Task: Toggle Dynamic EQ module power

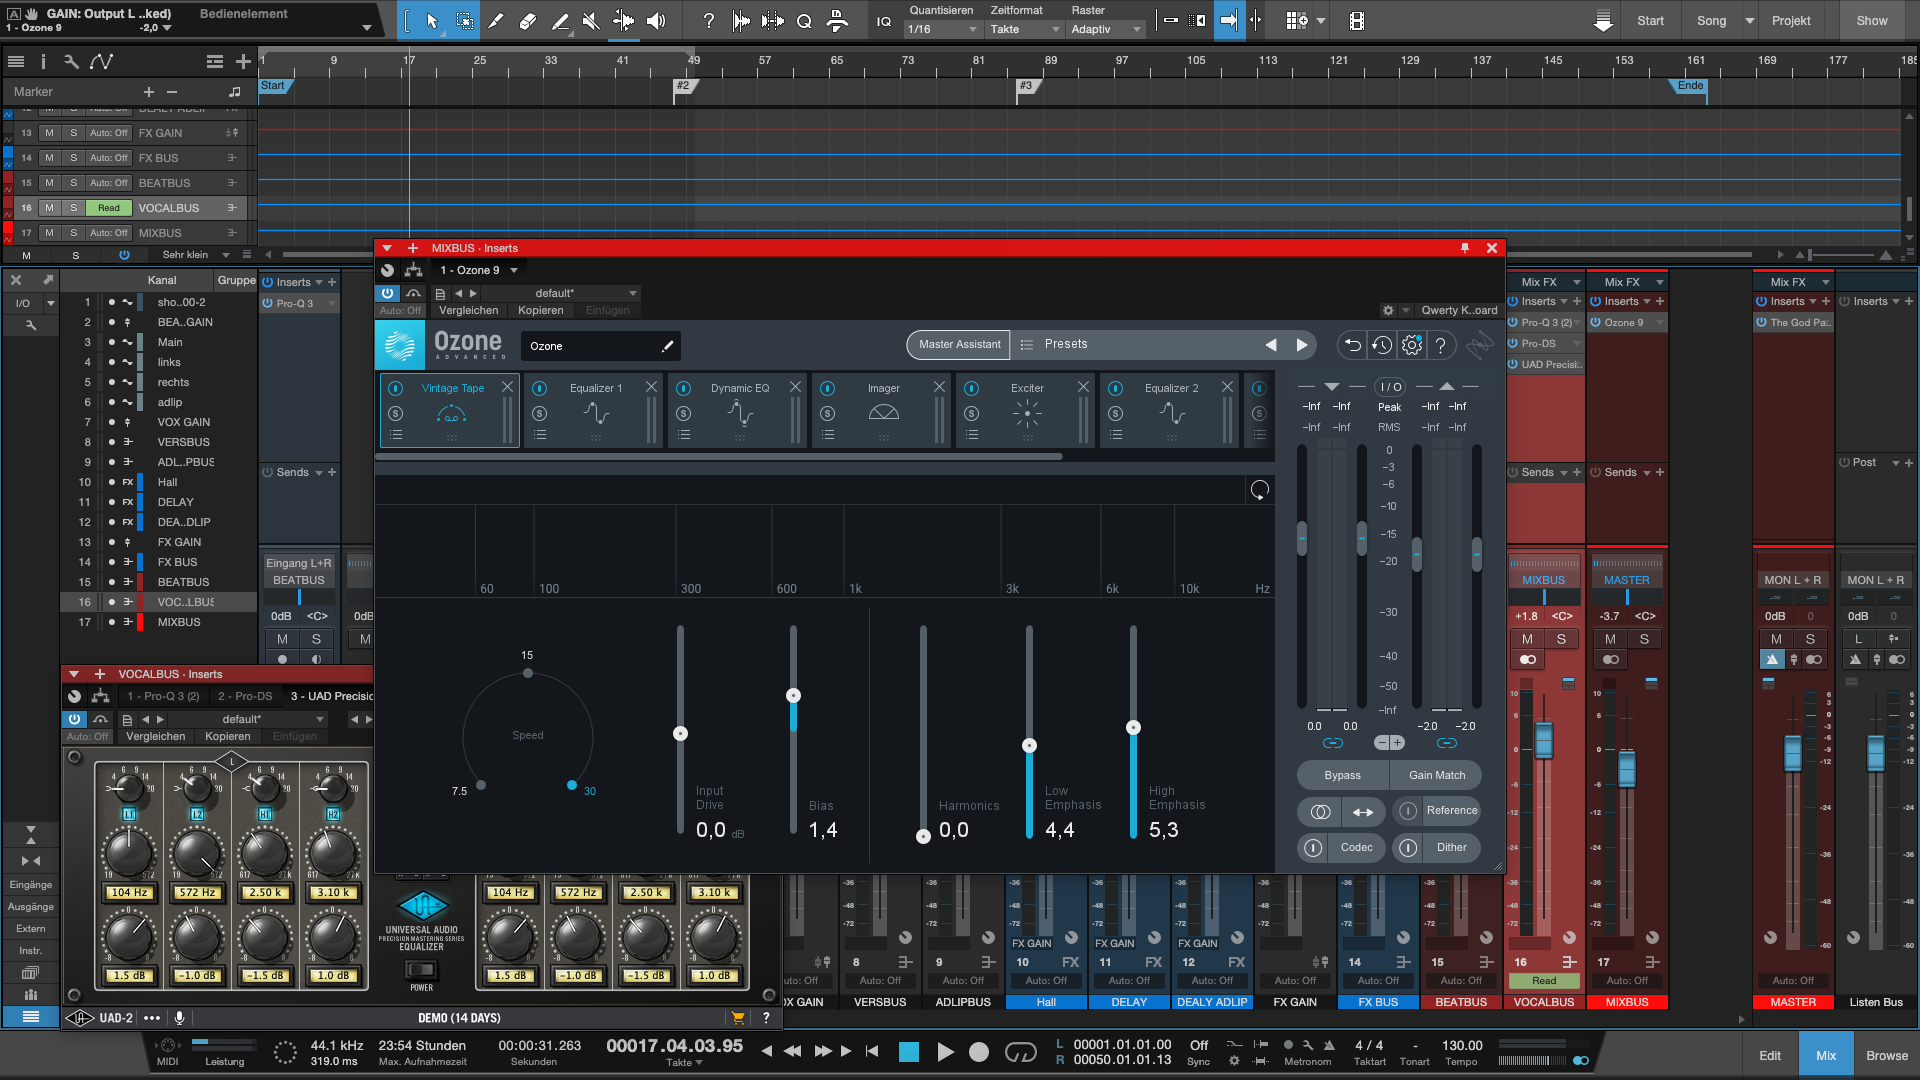Action: coord(683,388)
